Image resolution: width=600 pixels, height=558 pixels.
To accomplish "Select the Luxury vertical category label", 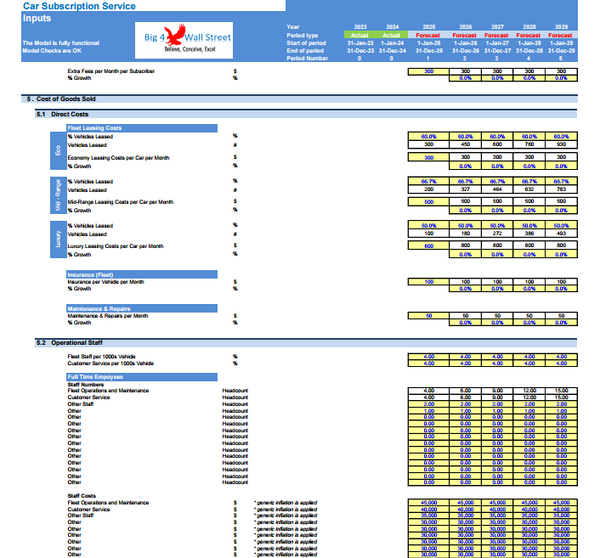I will [x=57, y=240].
